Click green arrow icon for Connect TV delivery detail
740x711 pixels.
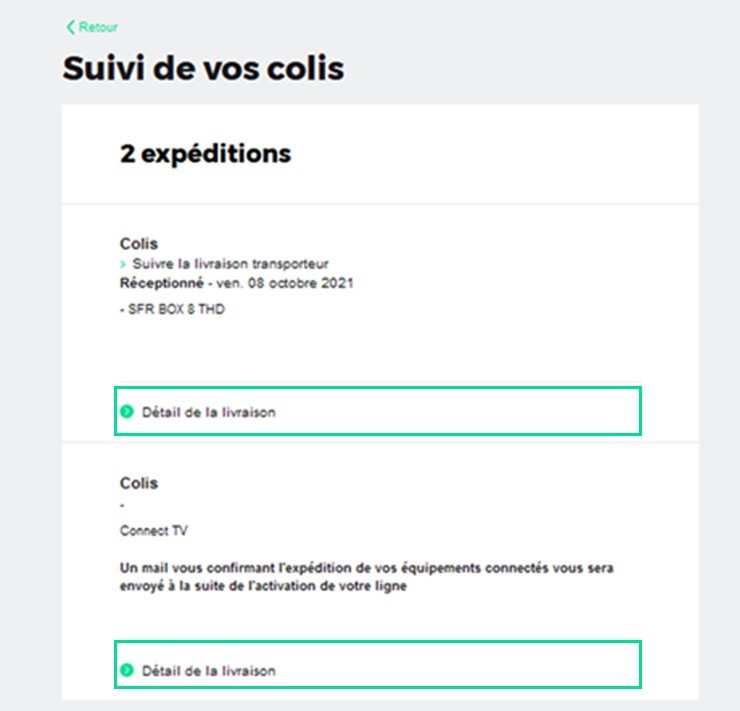pos(126,670)
